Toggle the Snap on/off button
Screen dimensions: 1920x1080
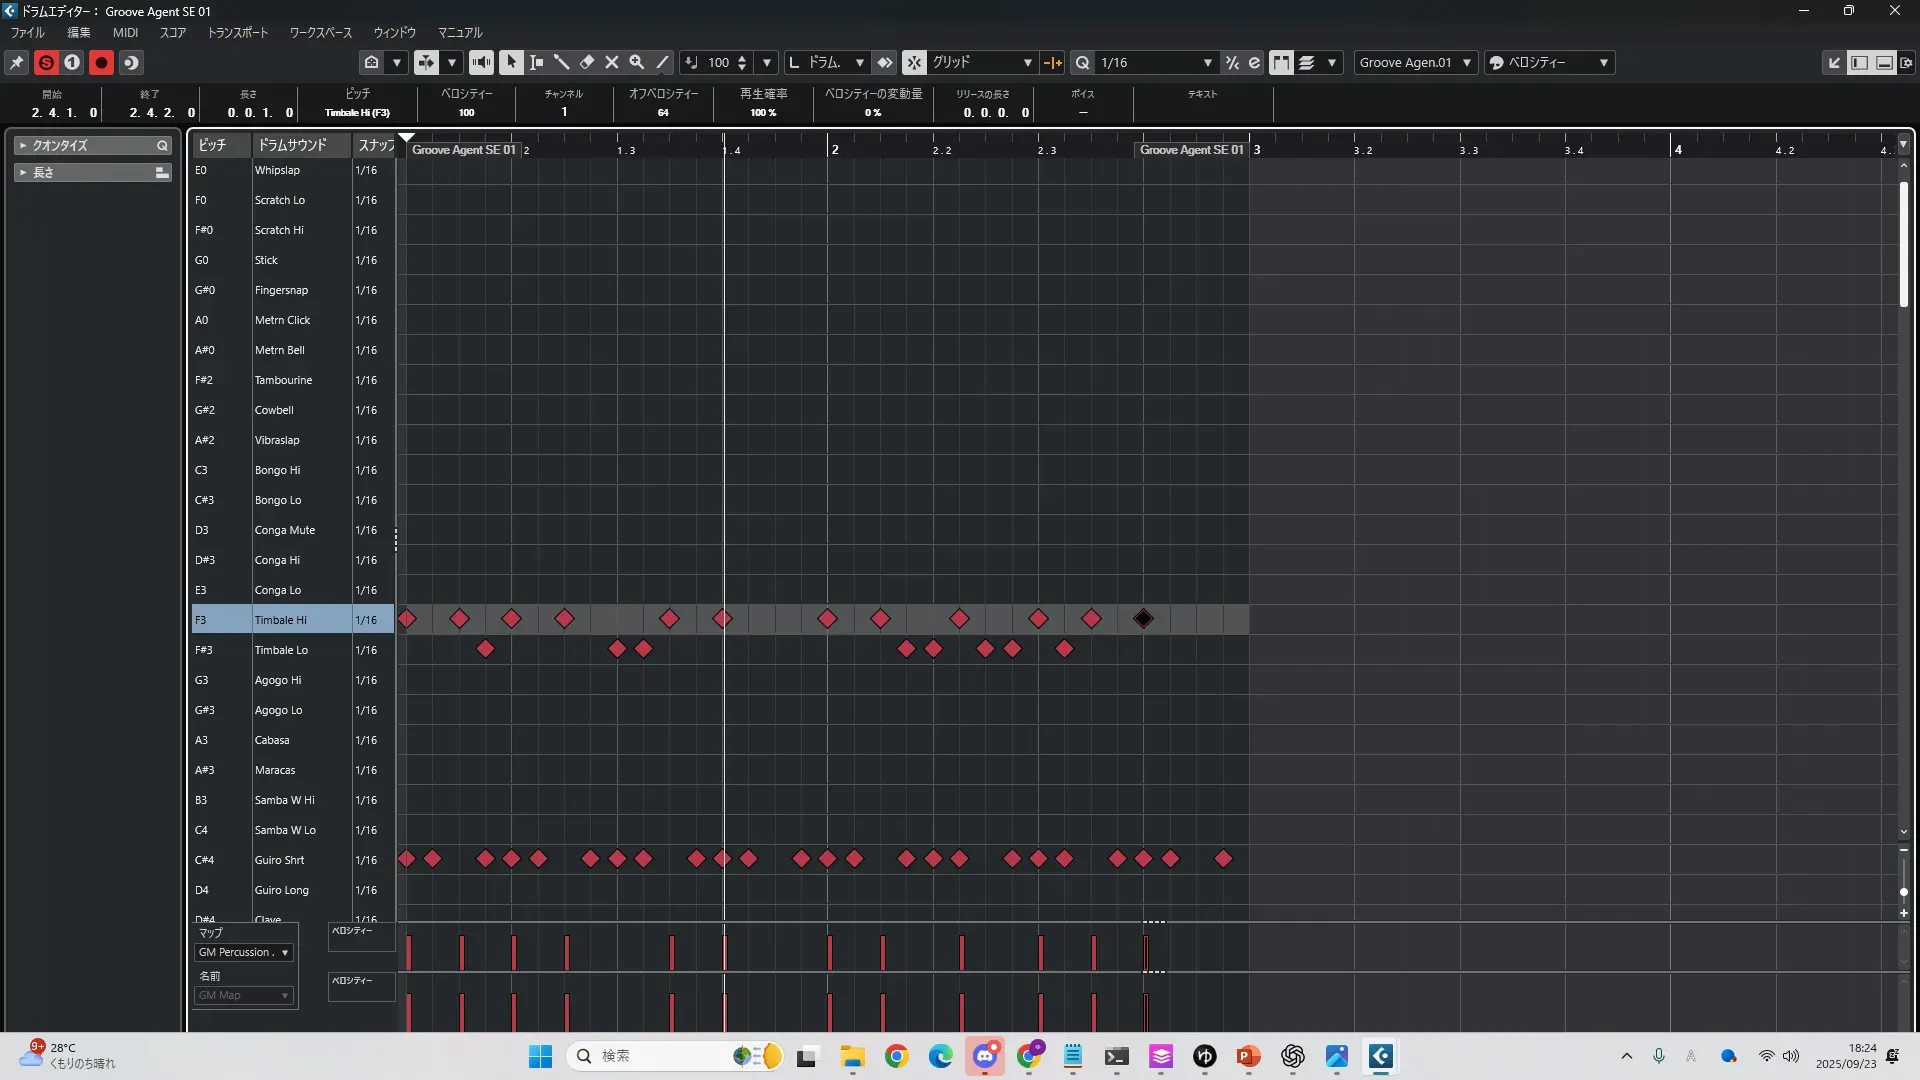tap(914, 62)
